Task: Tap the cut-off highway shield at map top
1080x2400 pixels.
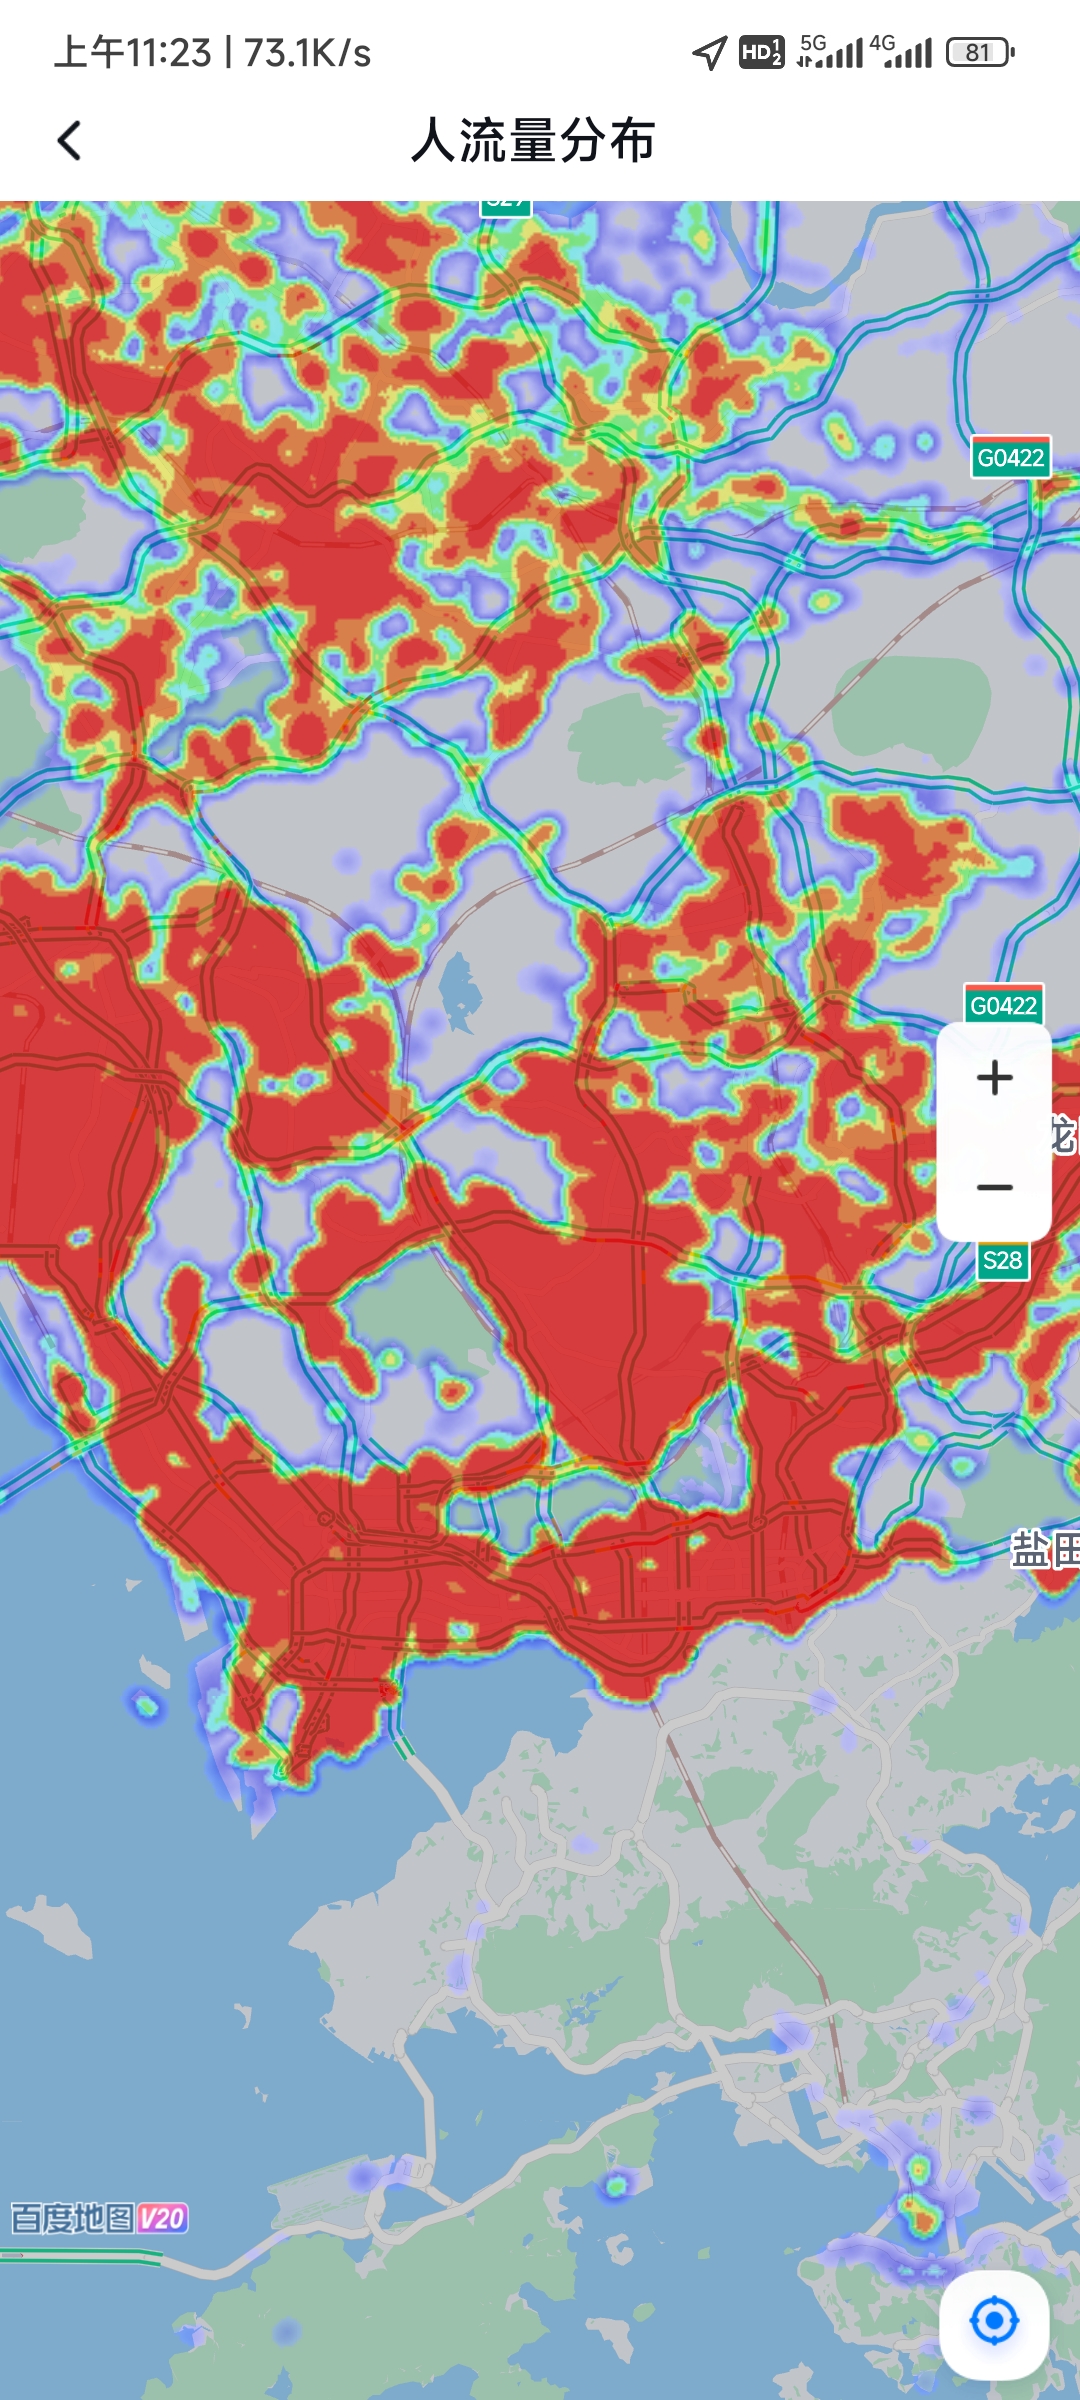Action: tap(506, 206)
